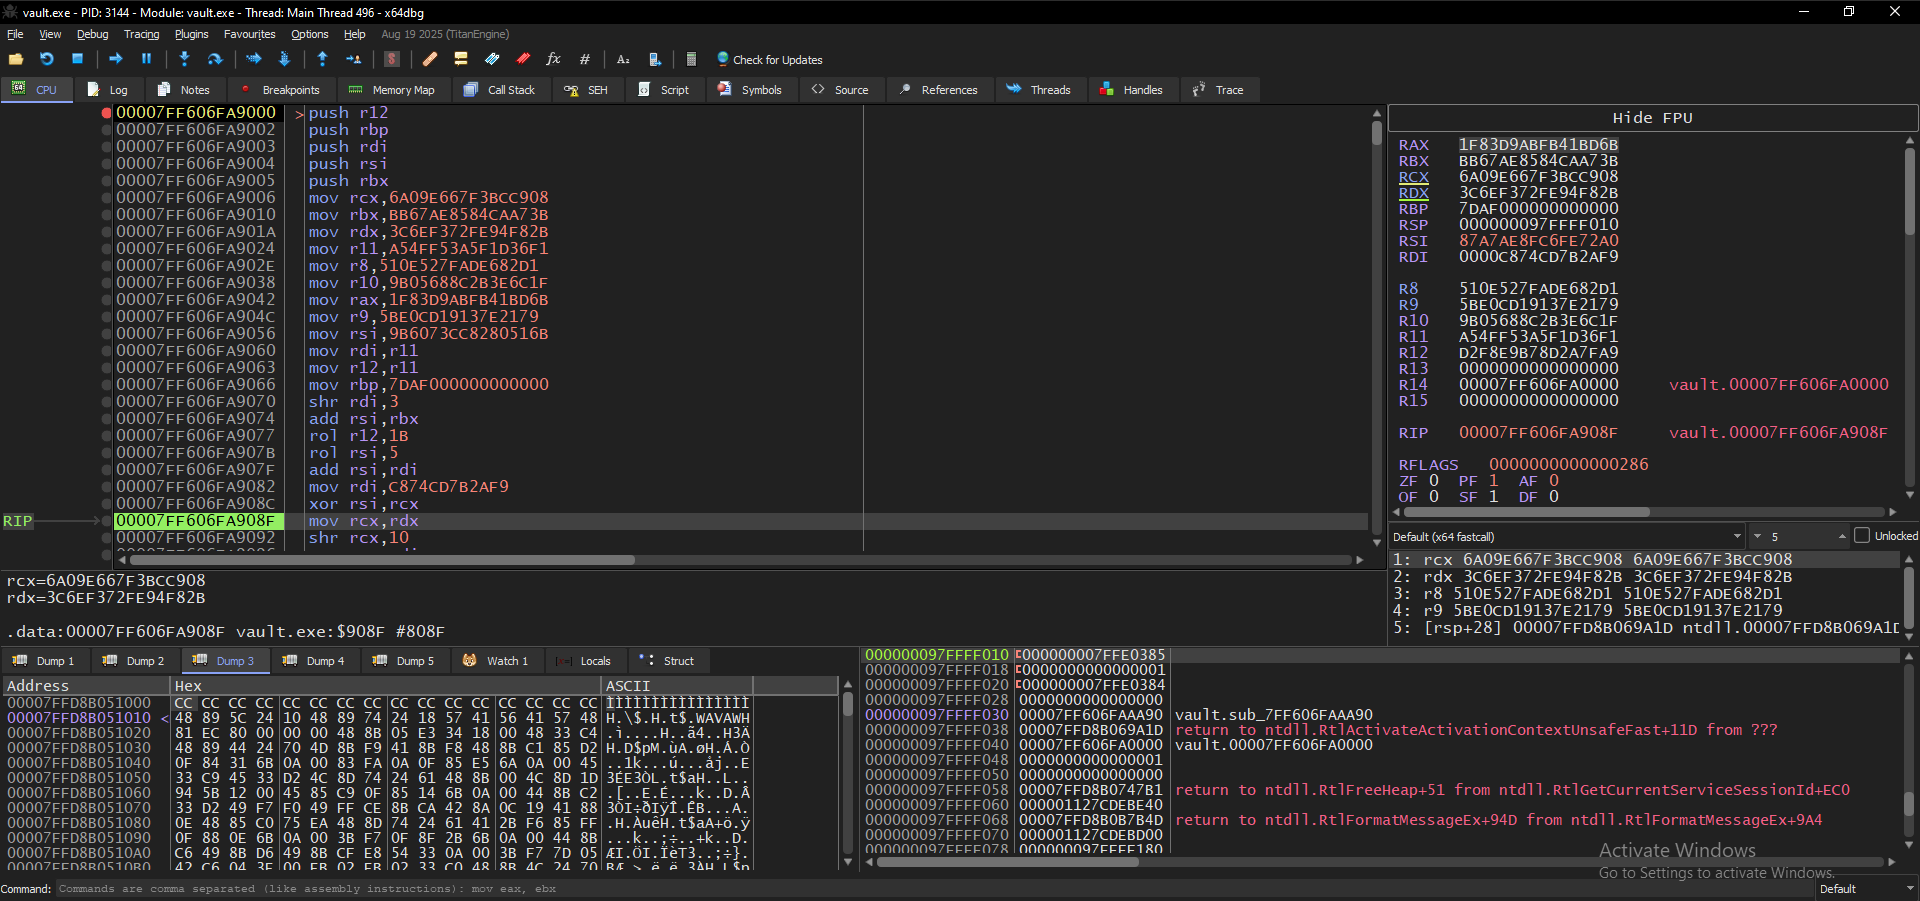
Task: Open the argument count dropdown arrow
Action: tap(1758, 536)
